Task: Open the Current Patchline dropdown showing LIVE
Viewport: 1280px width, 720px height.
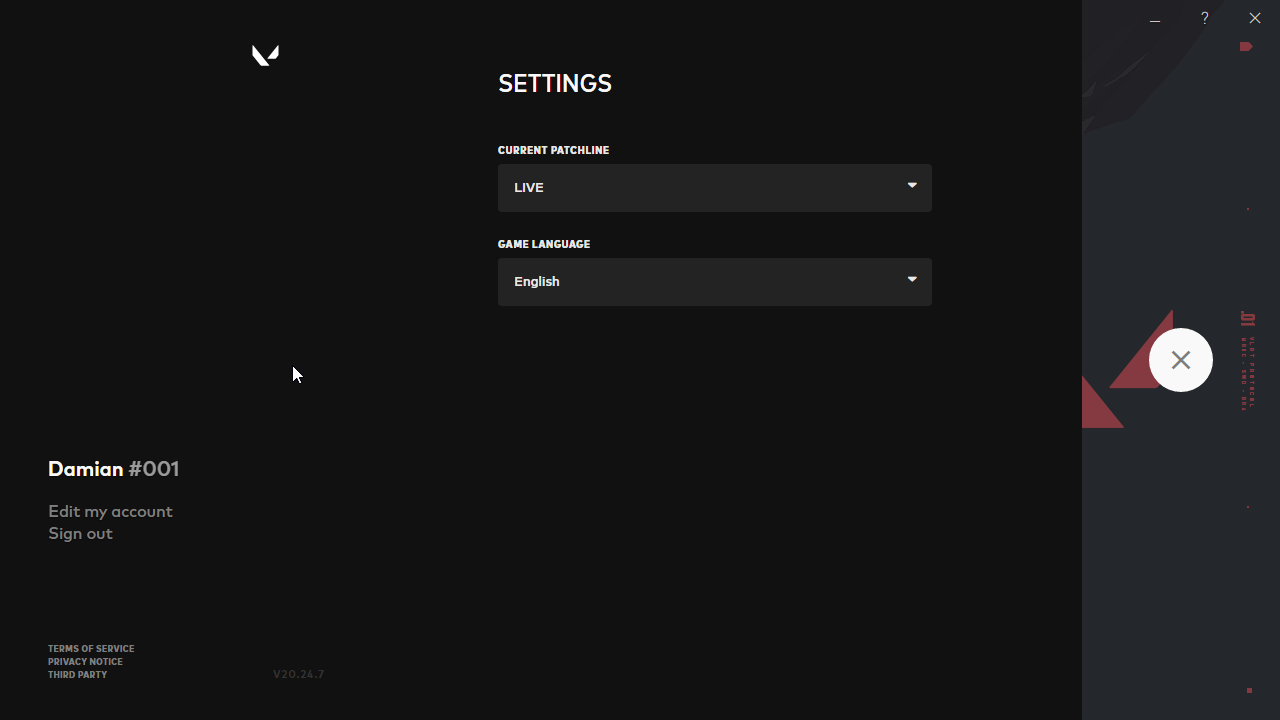Action: (x=700, y=188)
